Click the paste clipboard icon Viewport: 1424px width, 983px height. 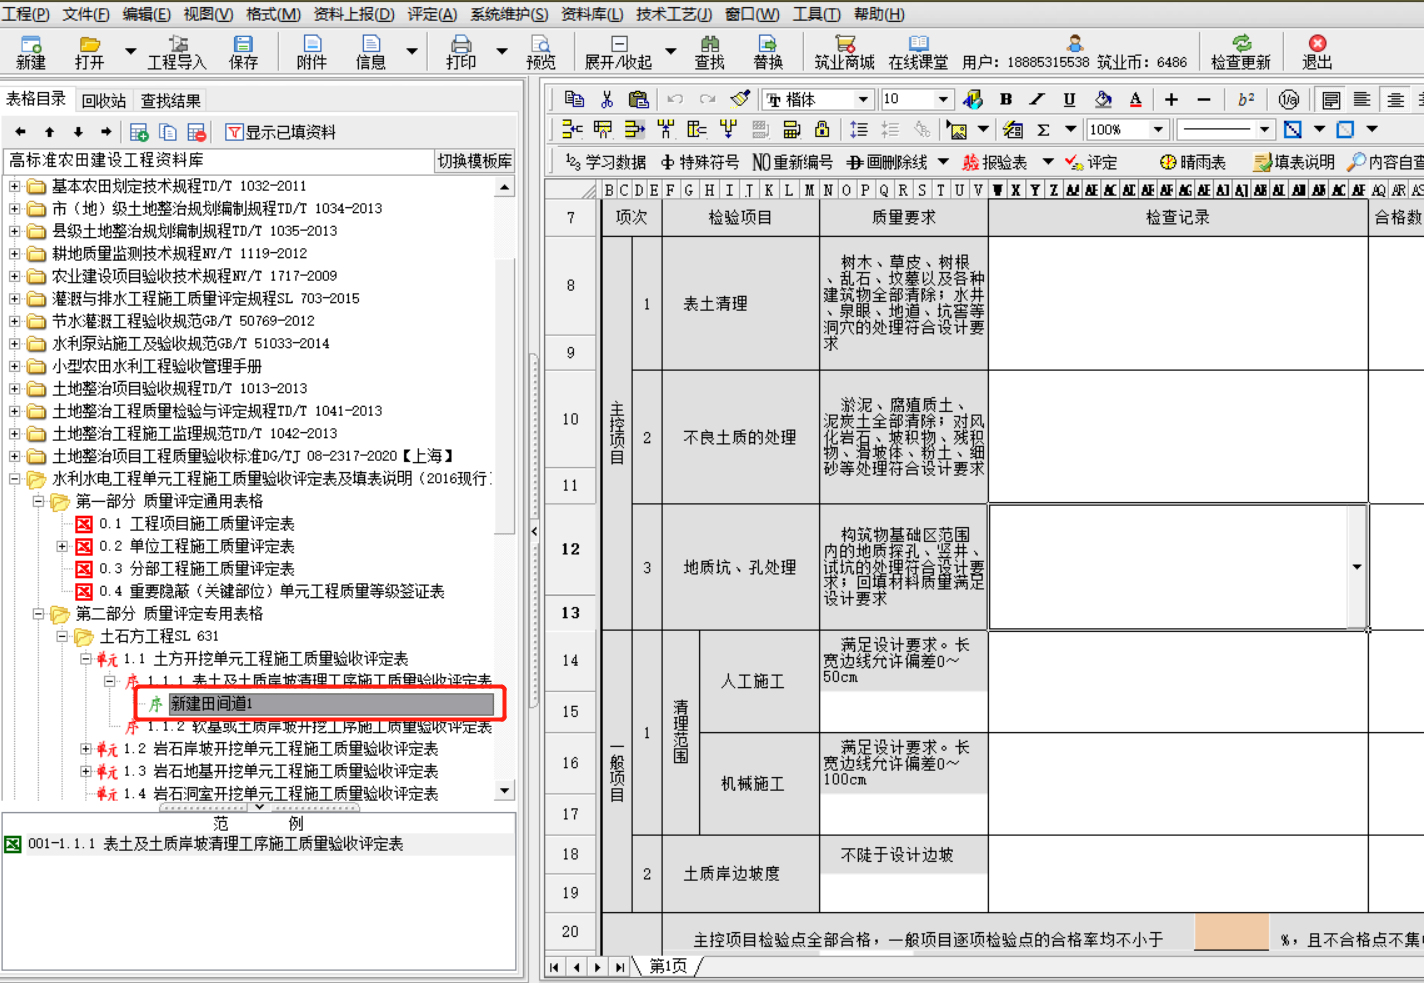click(638, 99)
